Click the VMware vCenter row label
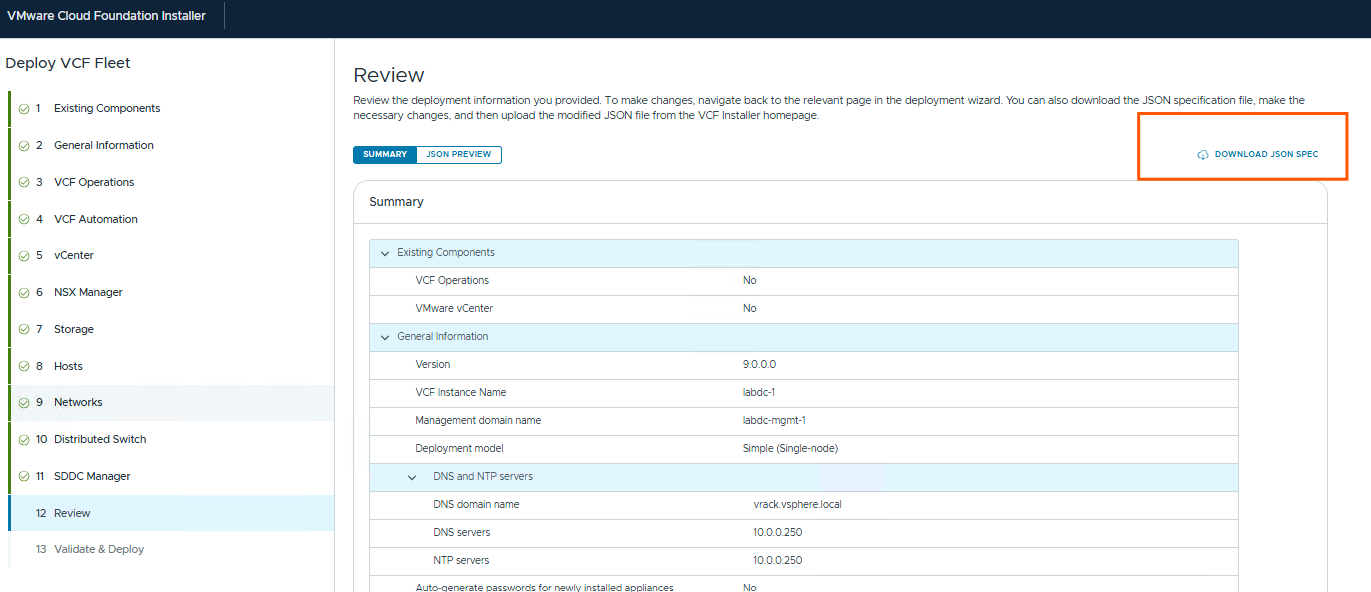 454,308
